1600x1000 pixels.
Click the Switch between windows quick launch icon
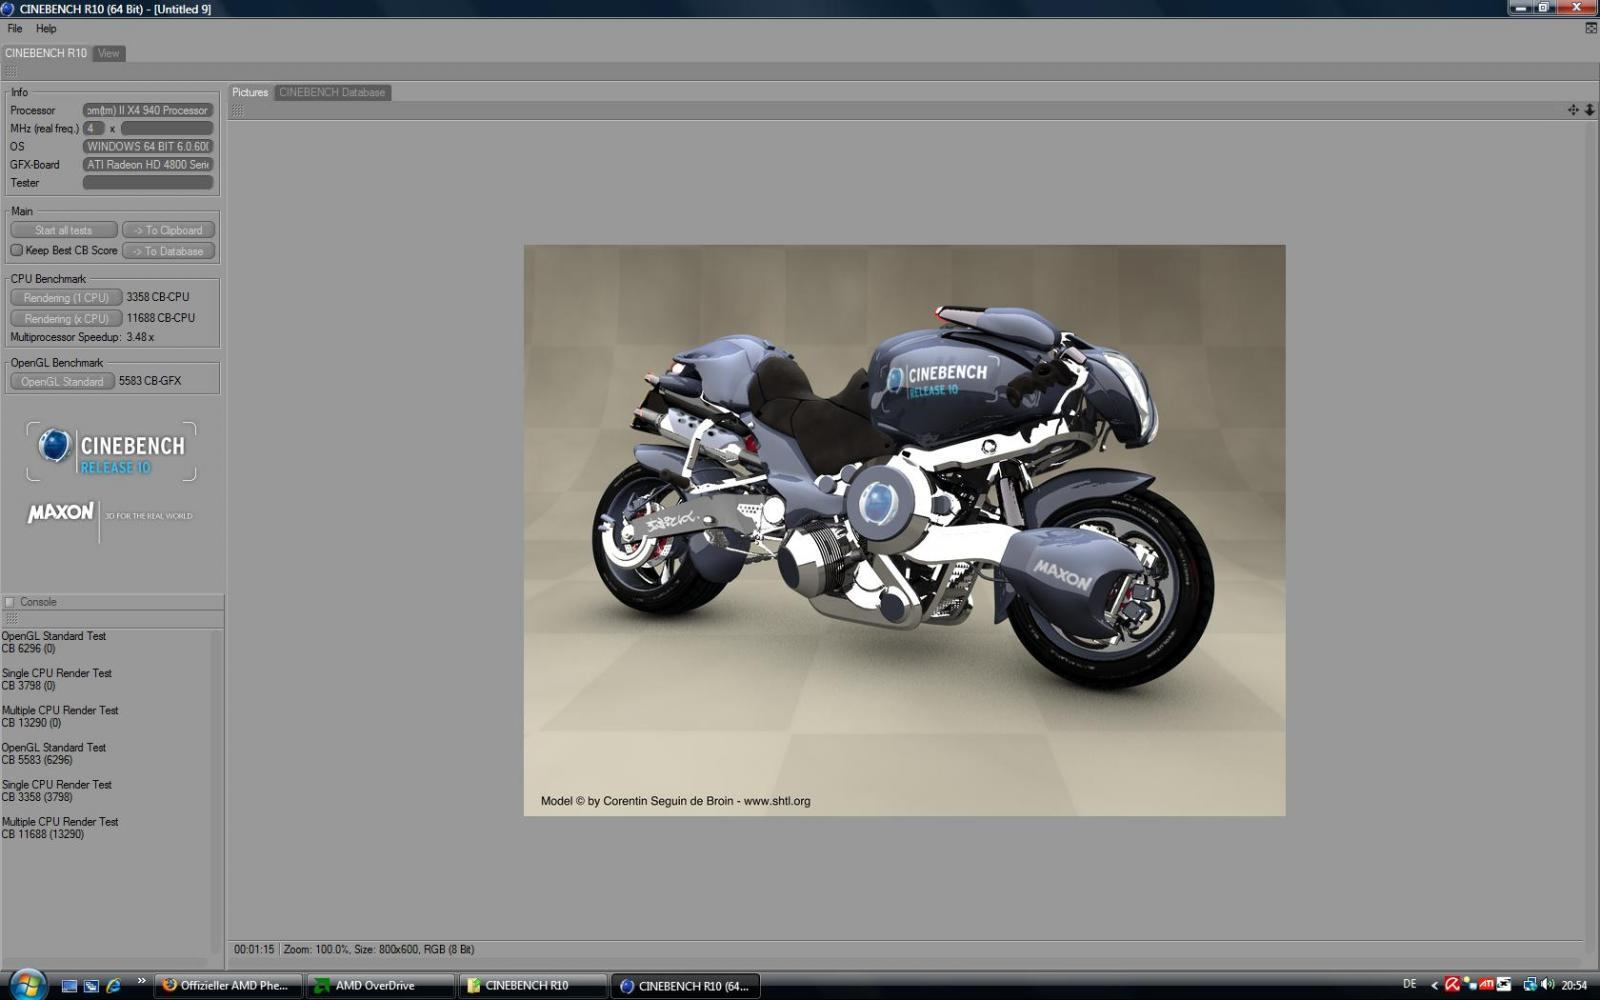coord(91,985)
